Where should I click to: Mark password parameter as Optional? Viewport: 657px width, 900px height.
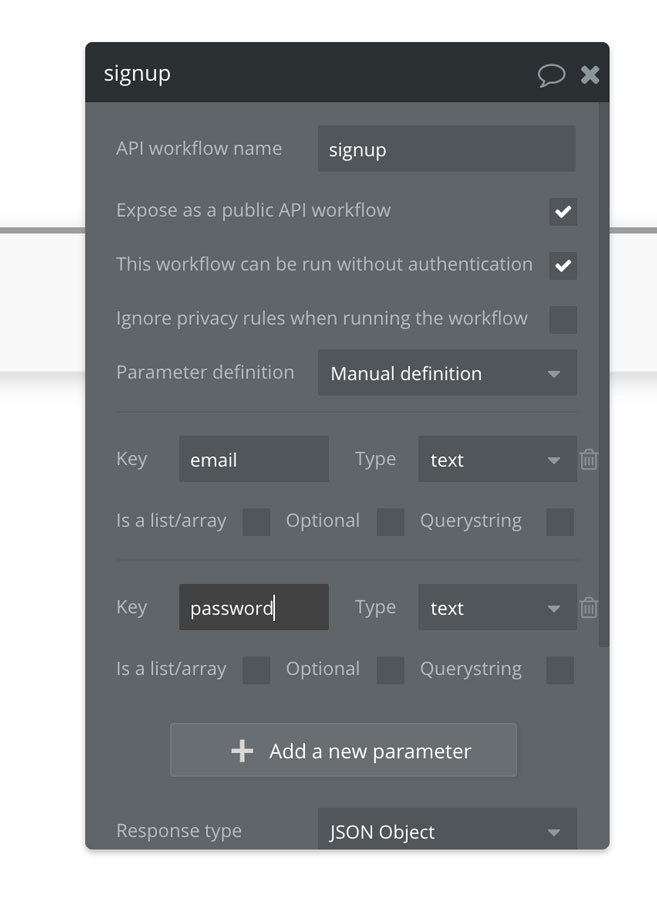coord(390,670)
